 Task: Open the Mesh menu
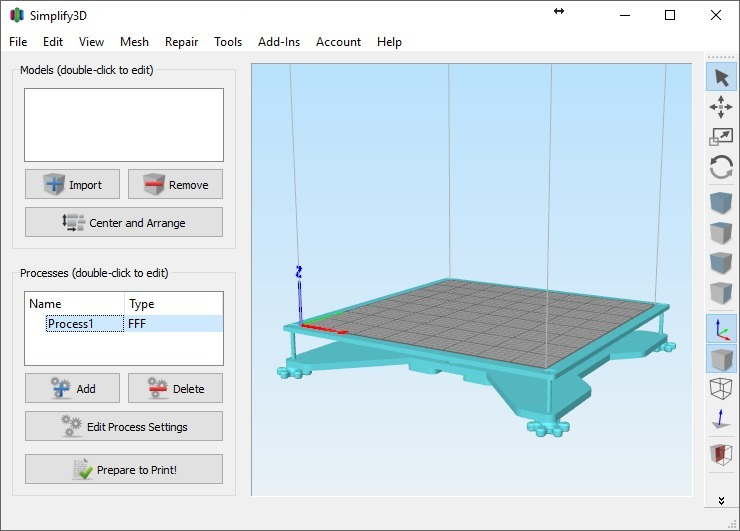[x=134, y=42]
